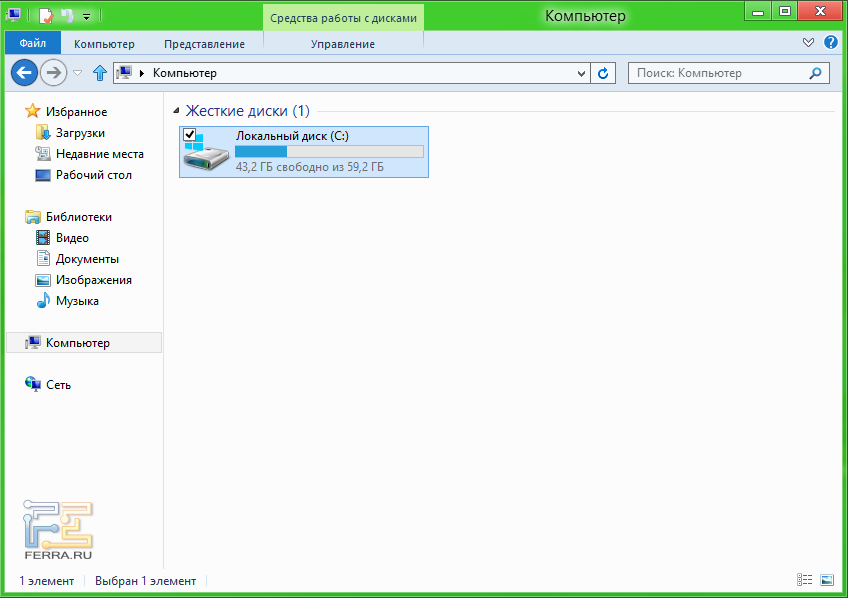Click the Загрузки folder icon

pos(43,132)
